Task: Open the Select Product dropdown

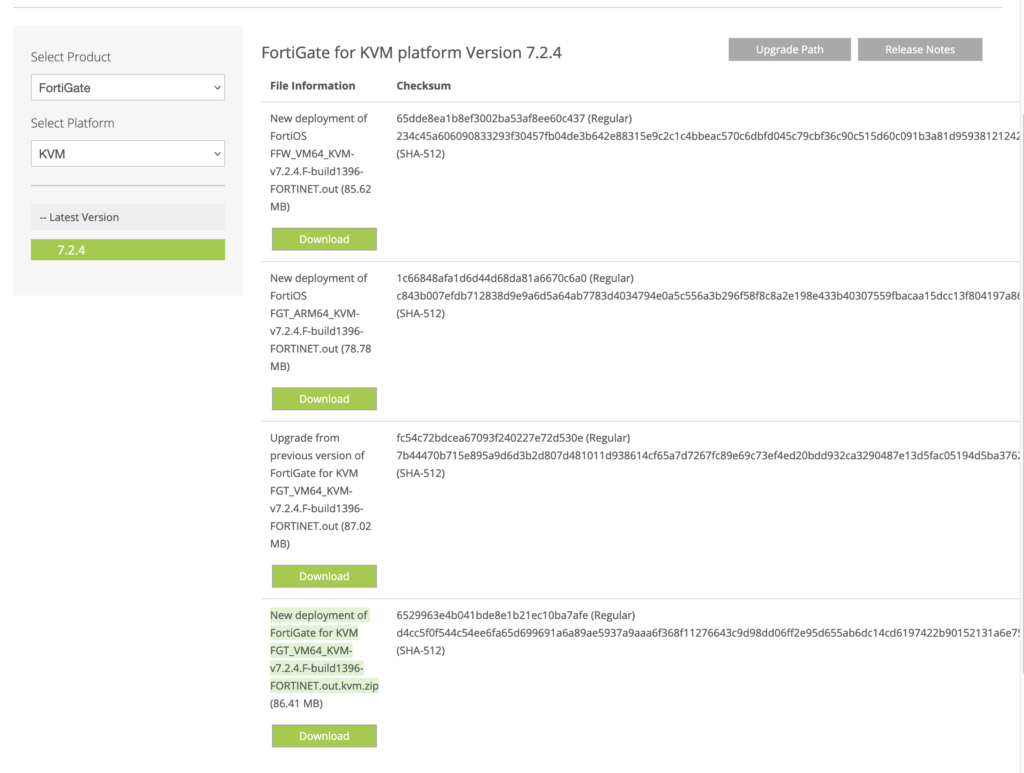Action: [127, 87]
